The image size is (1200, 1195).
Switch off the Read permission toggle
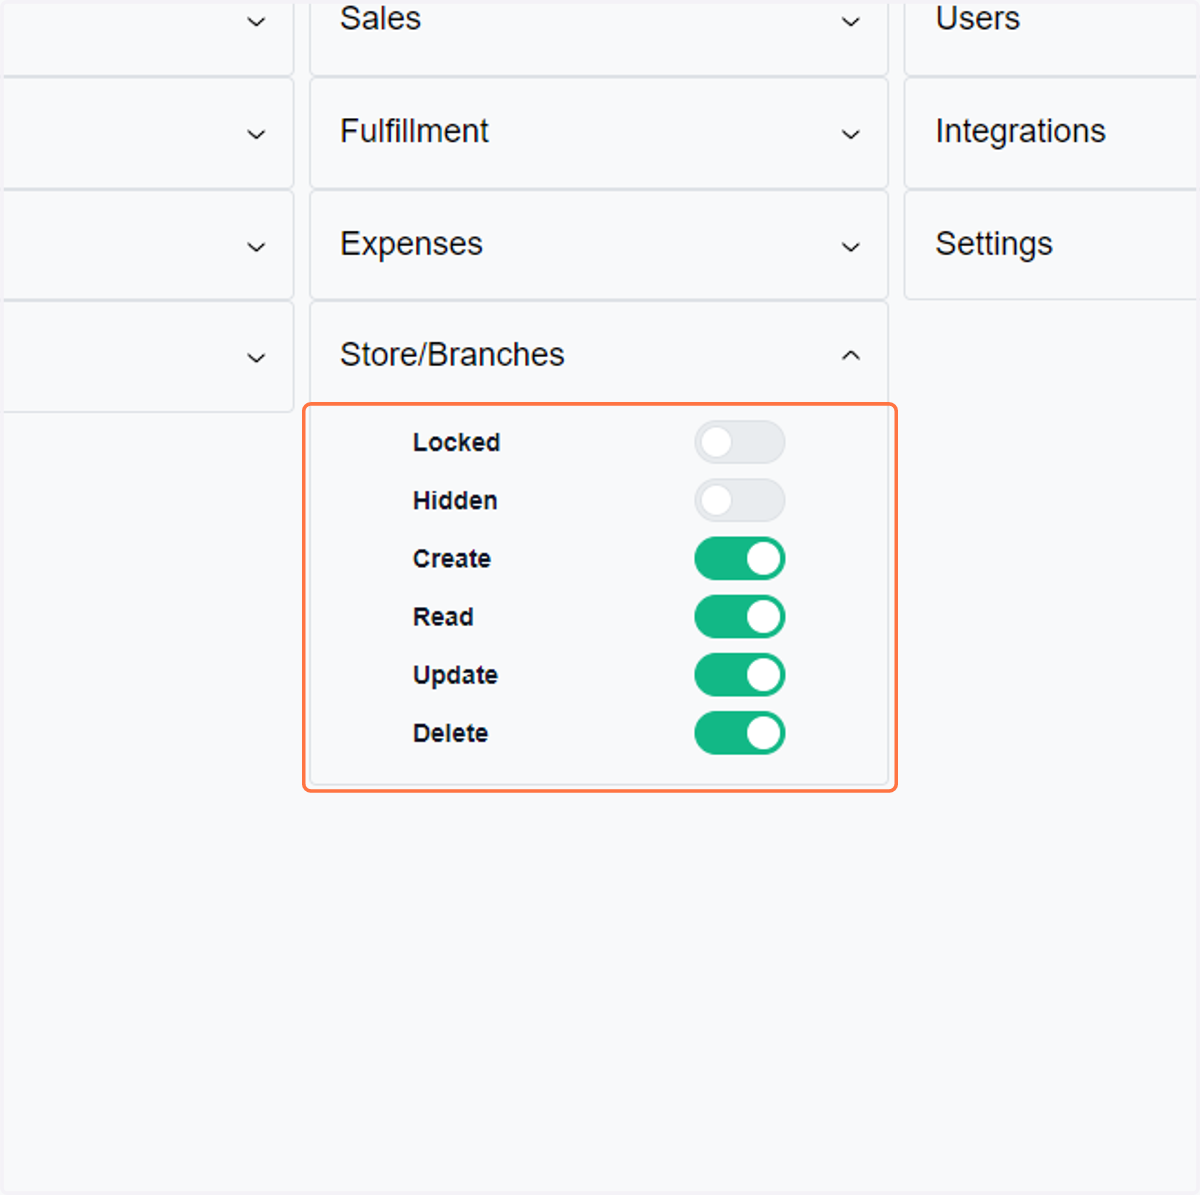click(x=740, y=616)
